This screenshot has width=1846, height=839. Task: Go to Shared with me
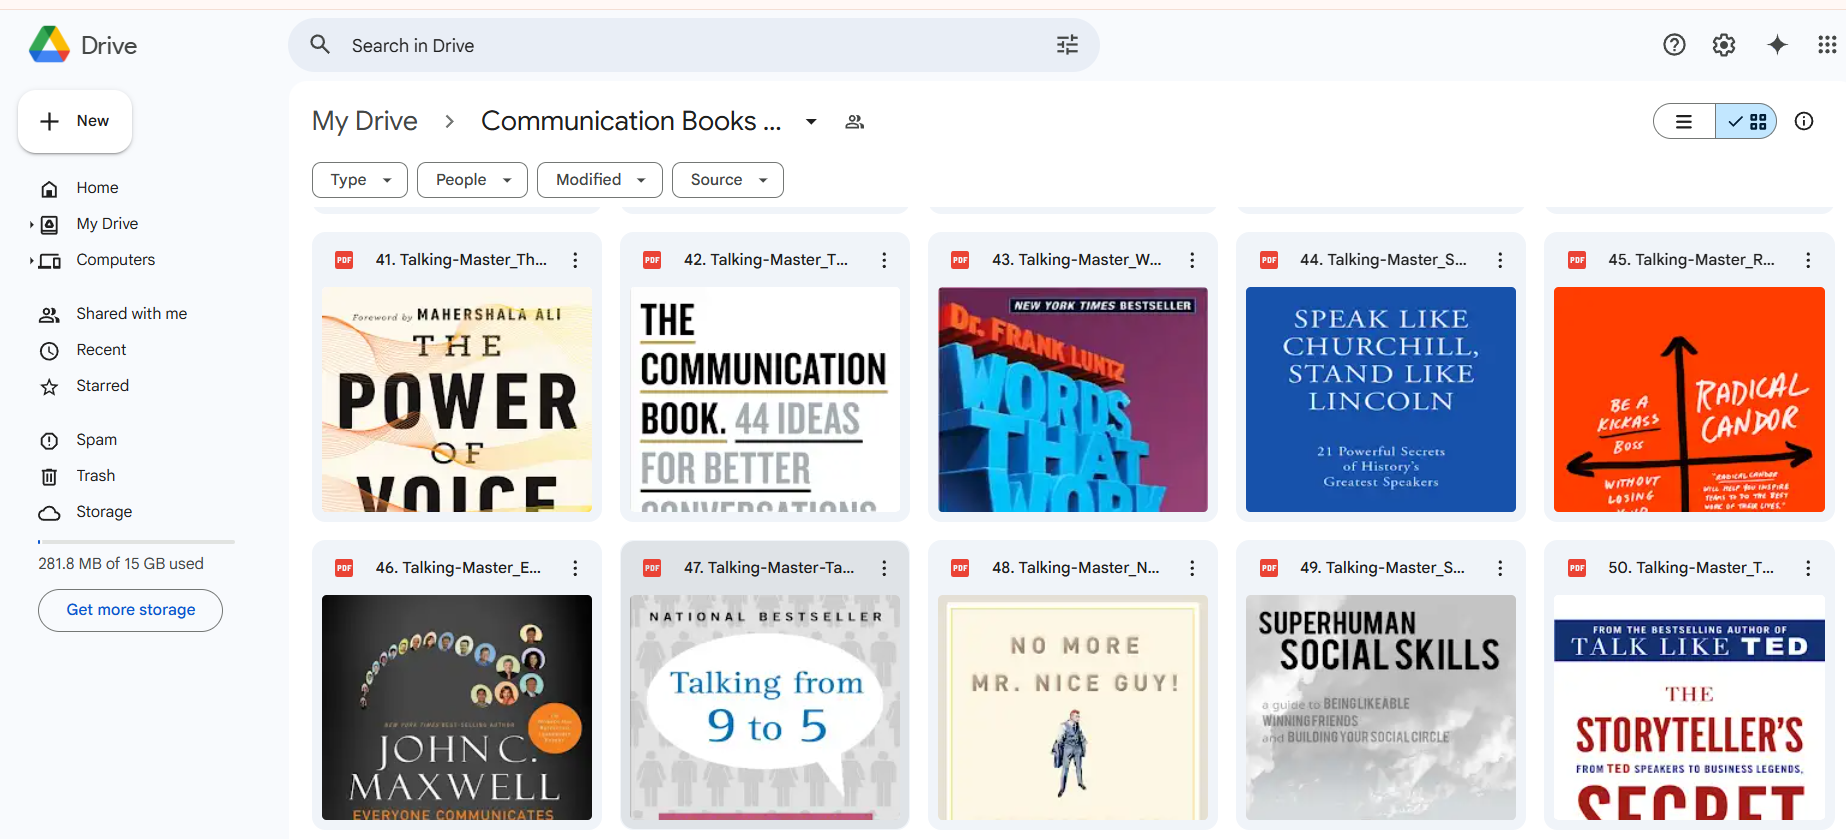[132, 314]
